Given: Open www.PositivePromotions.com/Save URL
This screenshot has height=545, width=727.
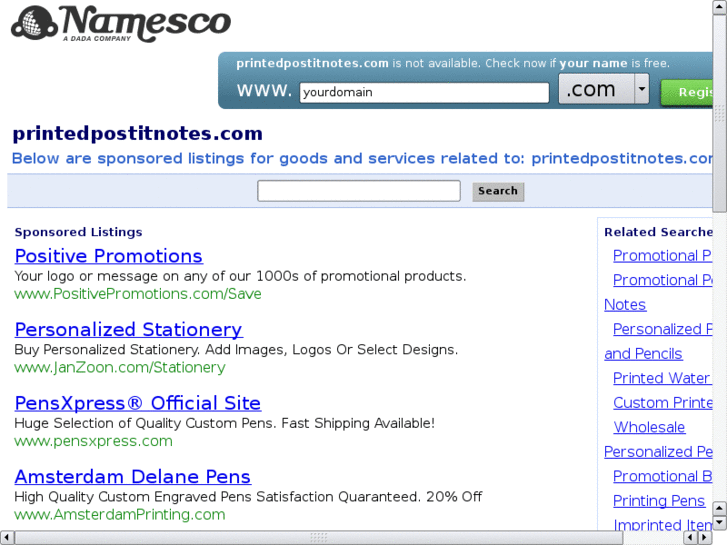Looking at the screenshot, I should coord(138,294).
